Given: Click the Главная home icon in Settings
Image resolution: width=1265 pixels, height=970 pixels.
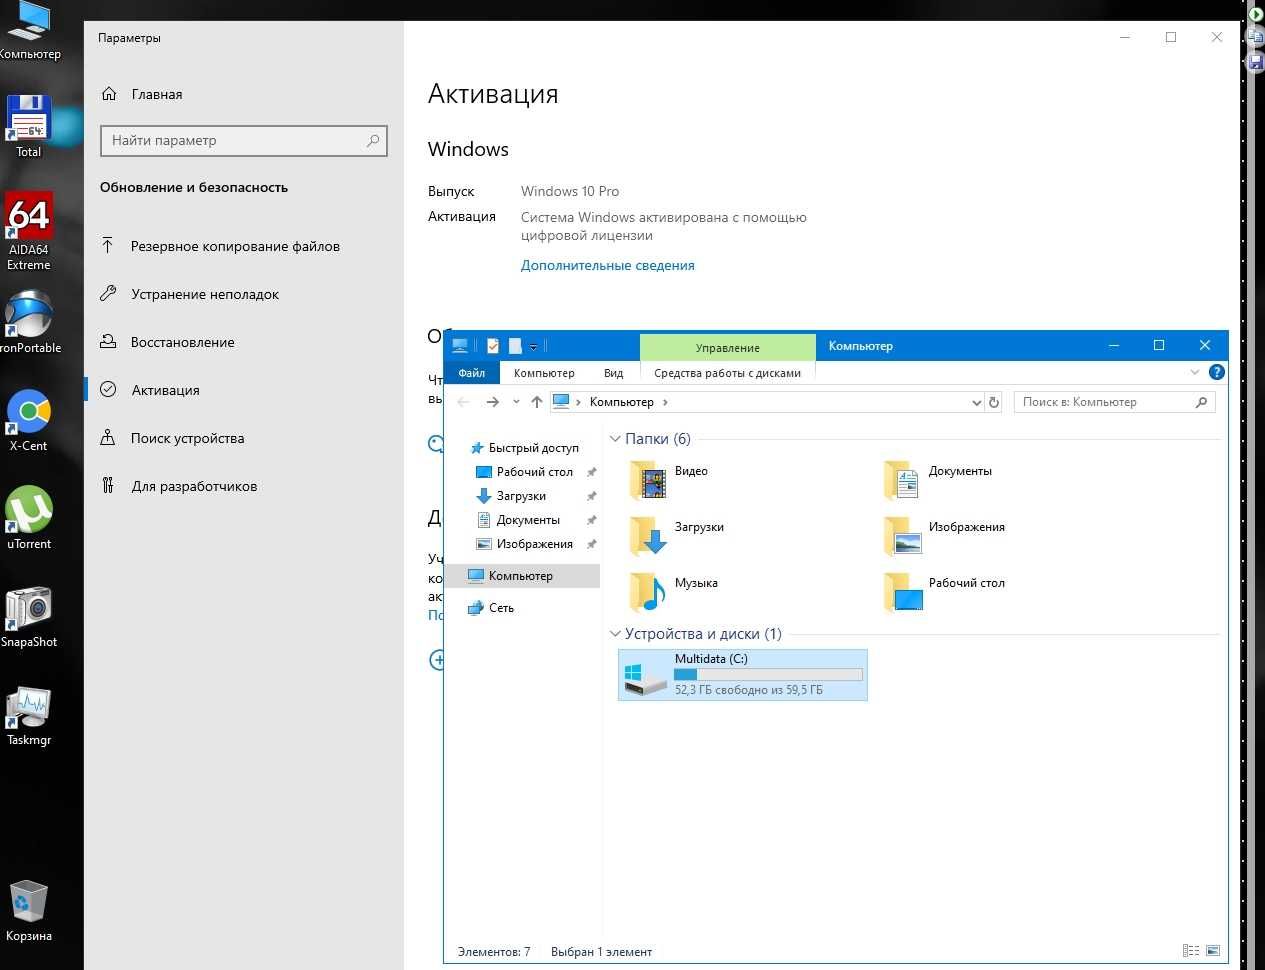Looking at the screenshot, I should click(x=110, y=94).
